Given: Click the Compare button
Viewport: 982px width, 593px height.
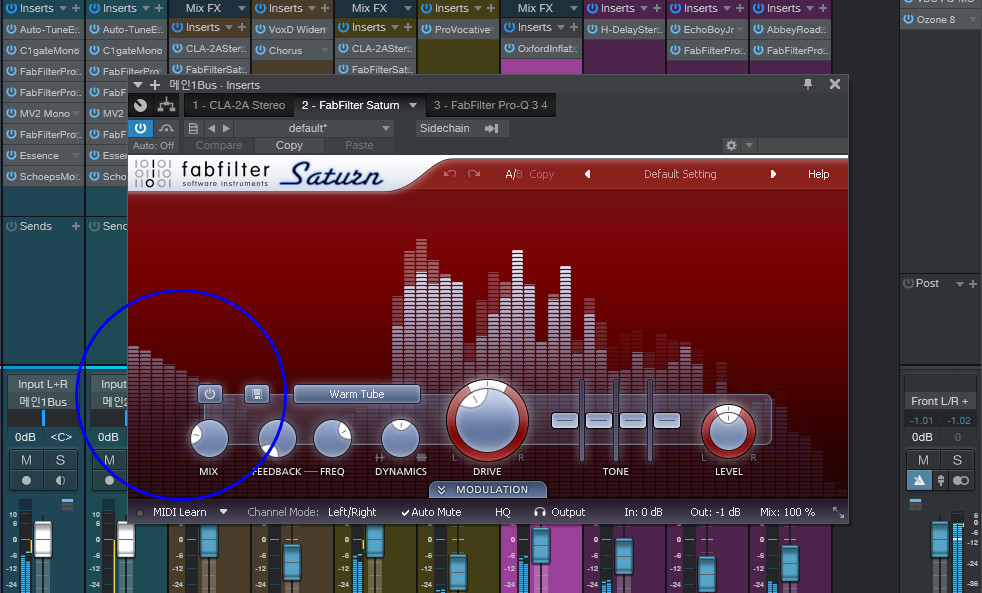Looking at the screenshot, I should [x=219, y=145].
